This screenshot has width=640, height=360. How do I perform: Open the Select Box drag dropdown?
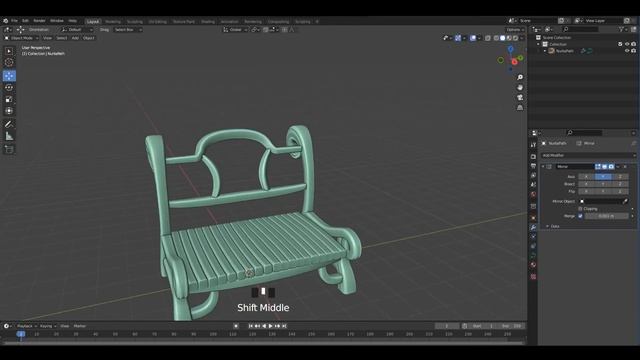point(128,30)
